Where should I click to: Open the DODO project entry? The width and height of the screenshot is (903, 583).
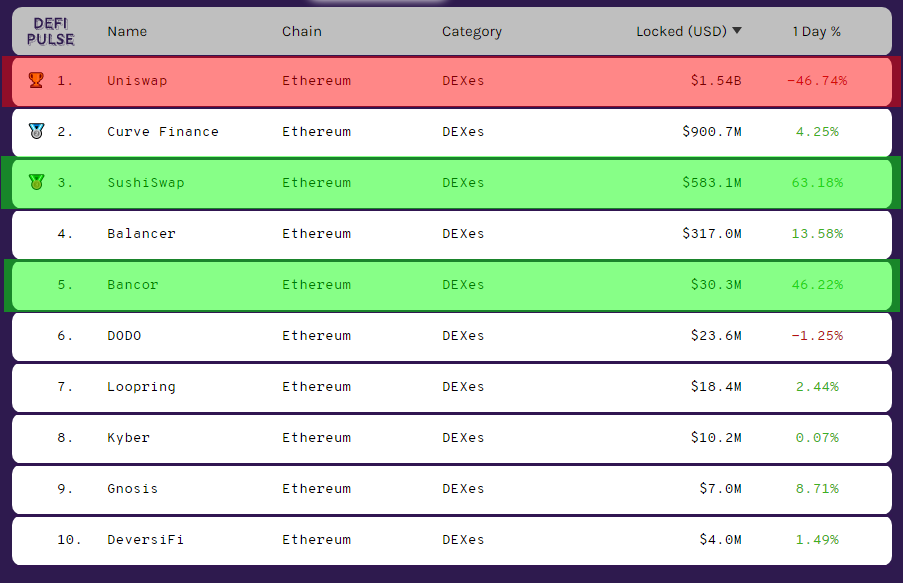tap(124, 335)
